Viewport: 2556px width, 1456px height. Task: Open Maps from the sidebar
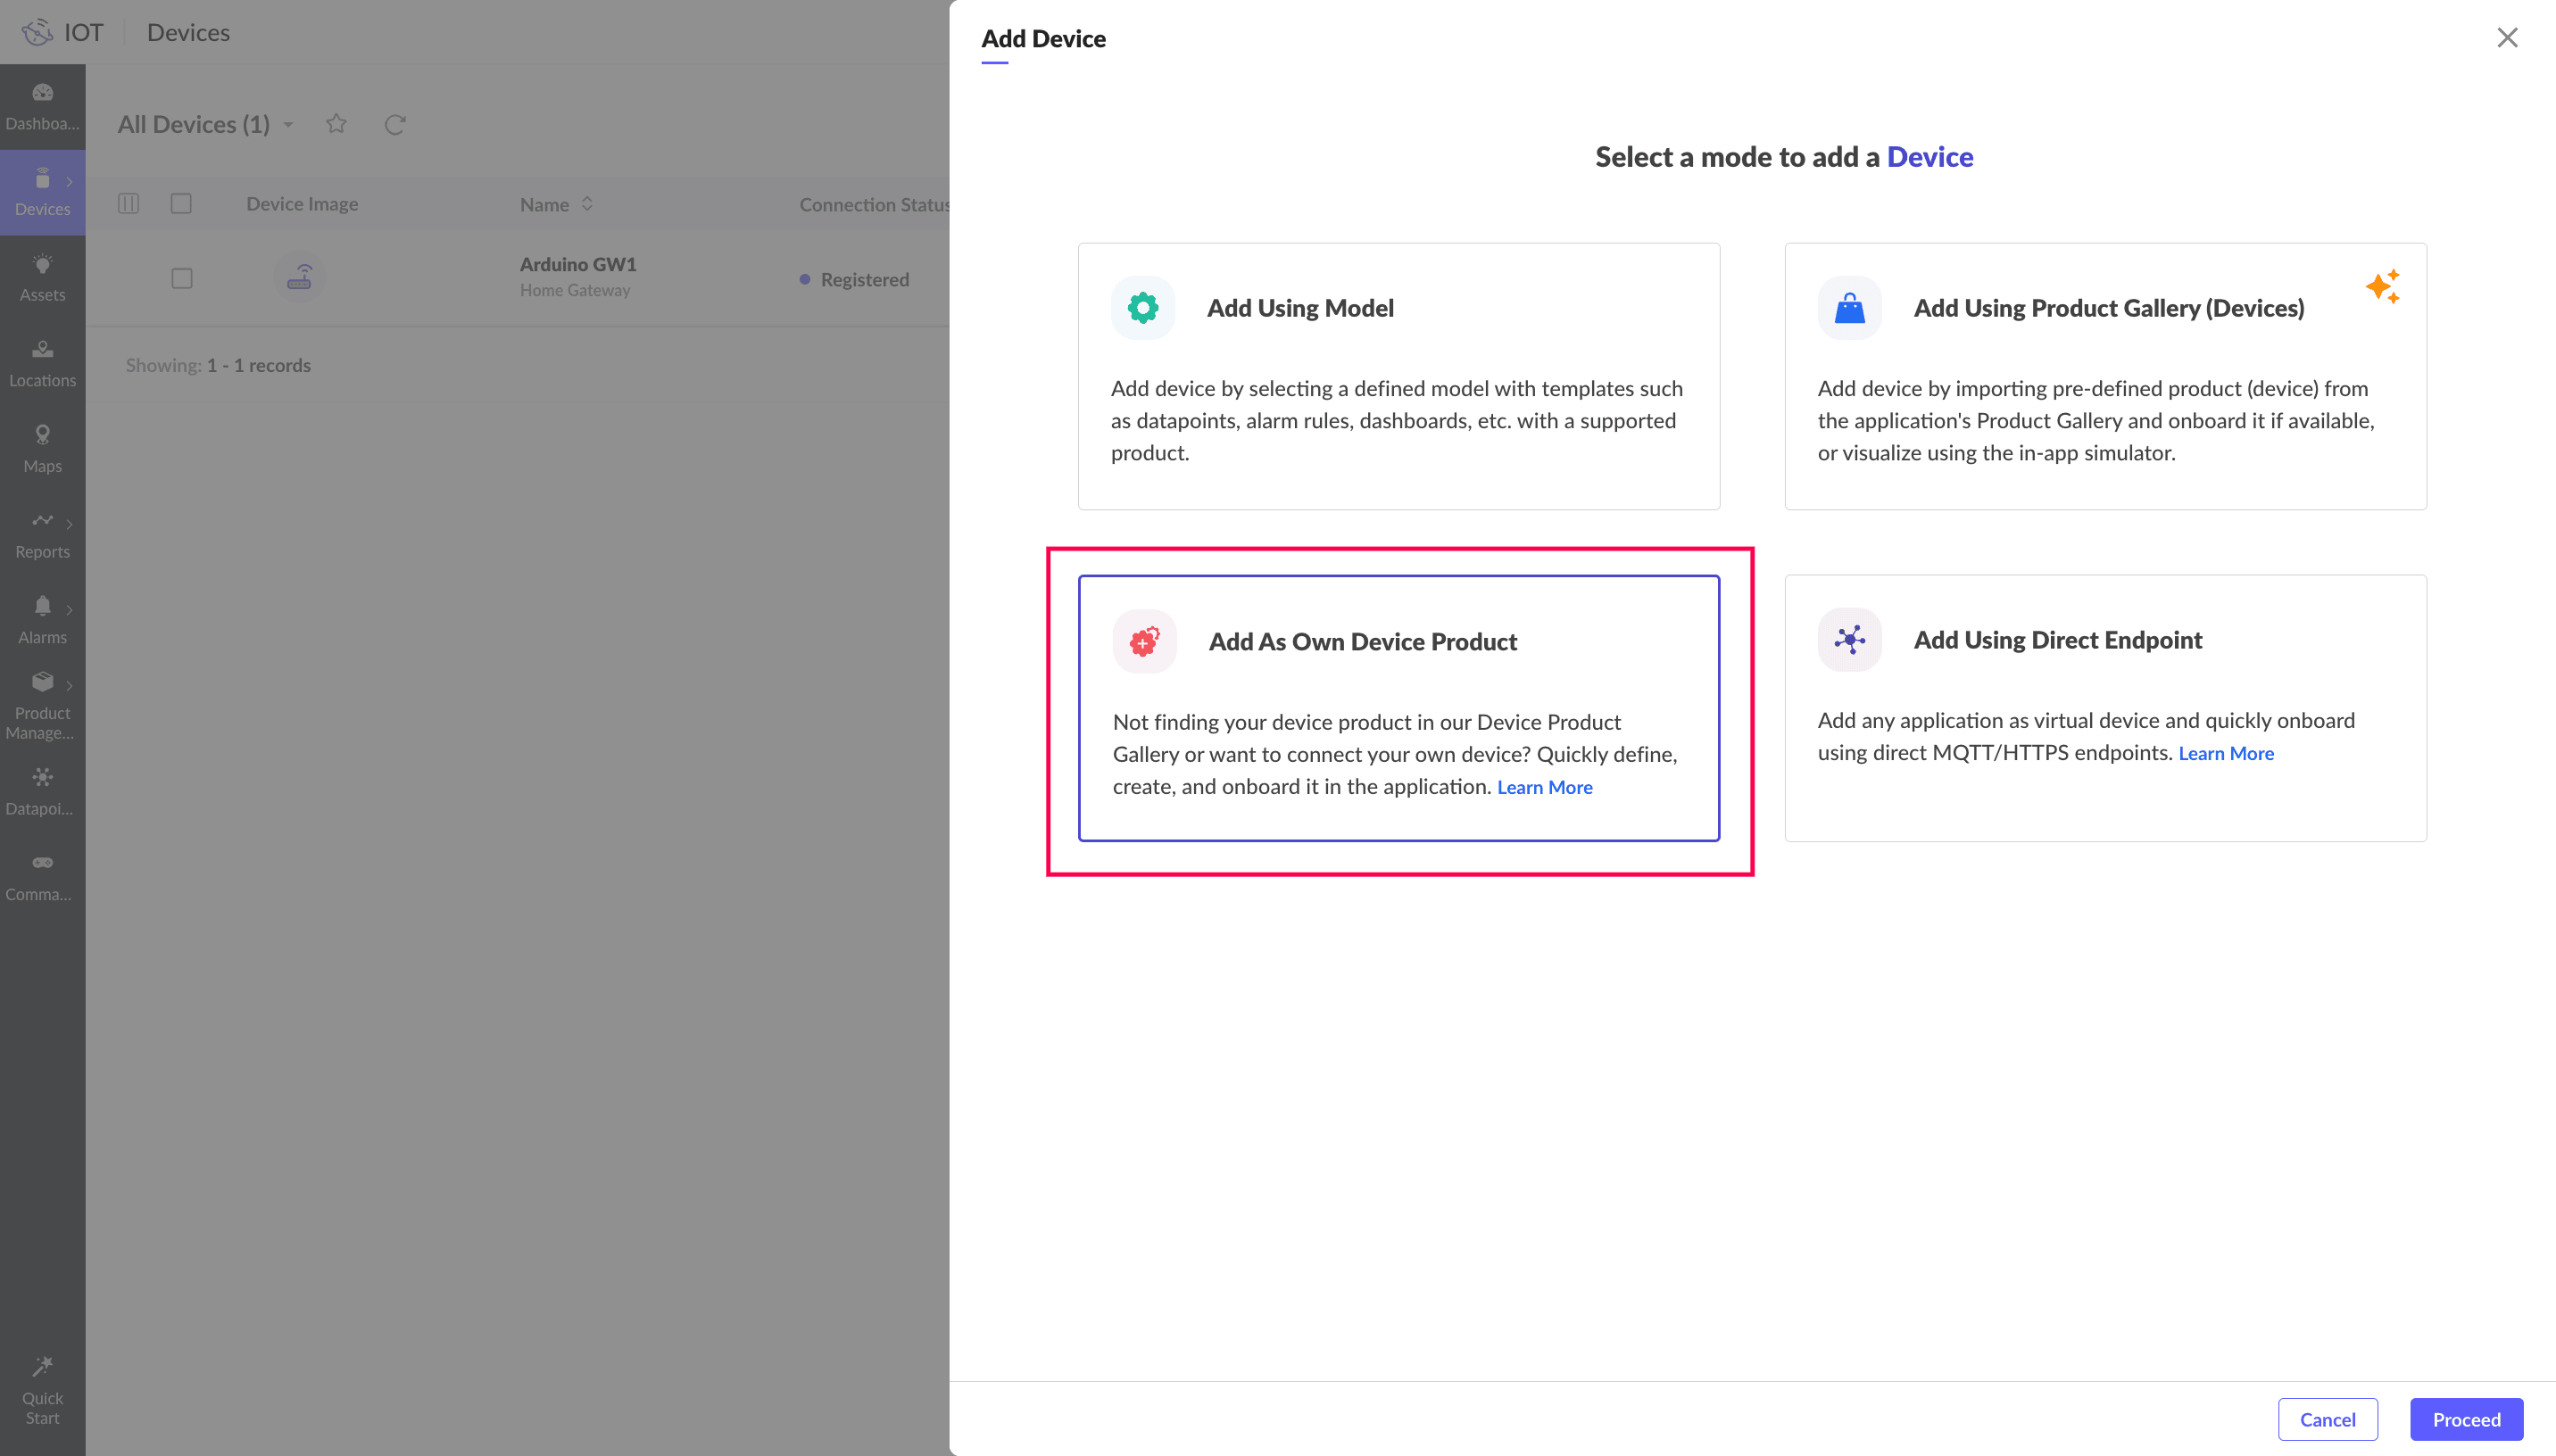click(x=42, y=447)
